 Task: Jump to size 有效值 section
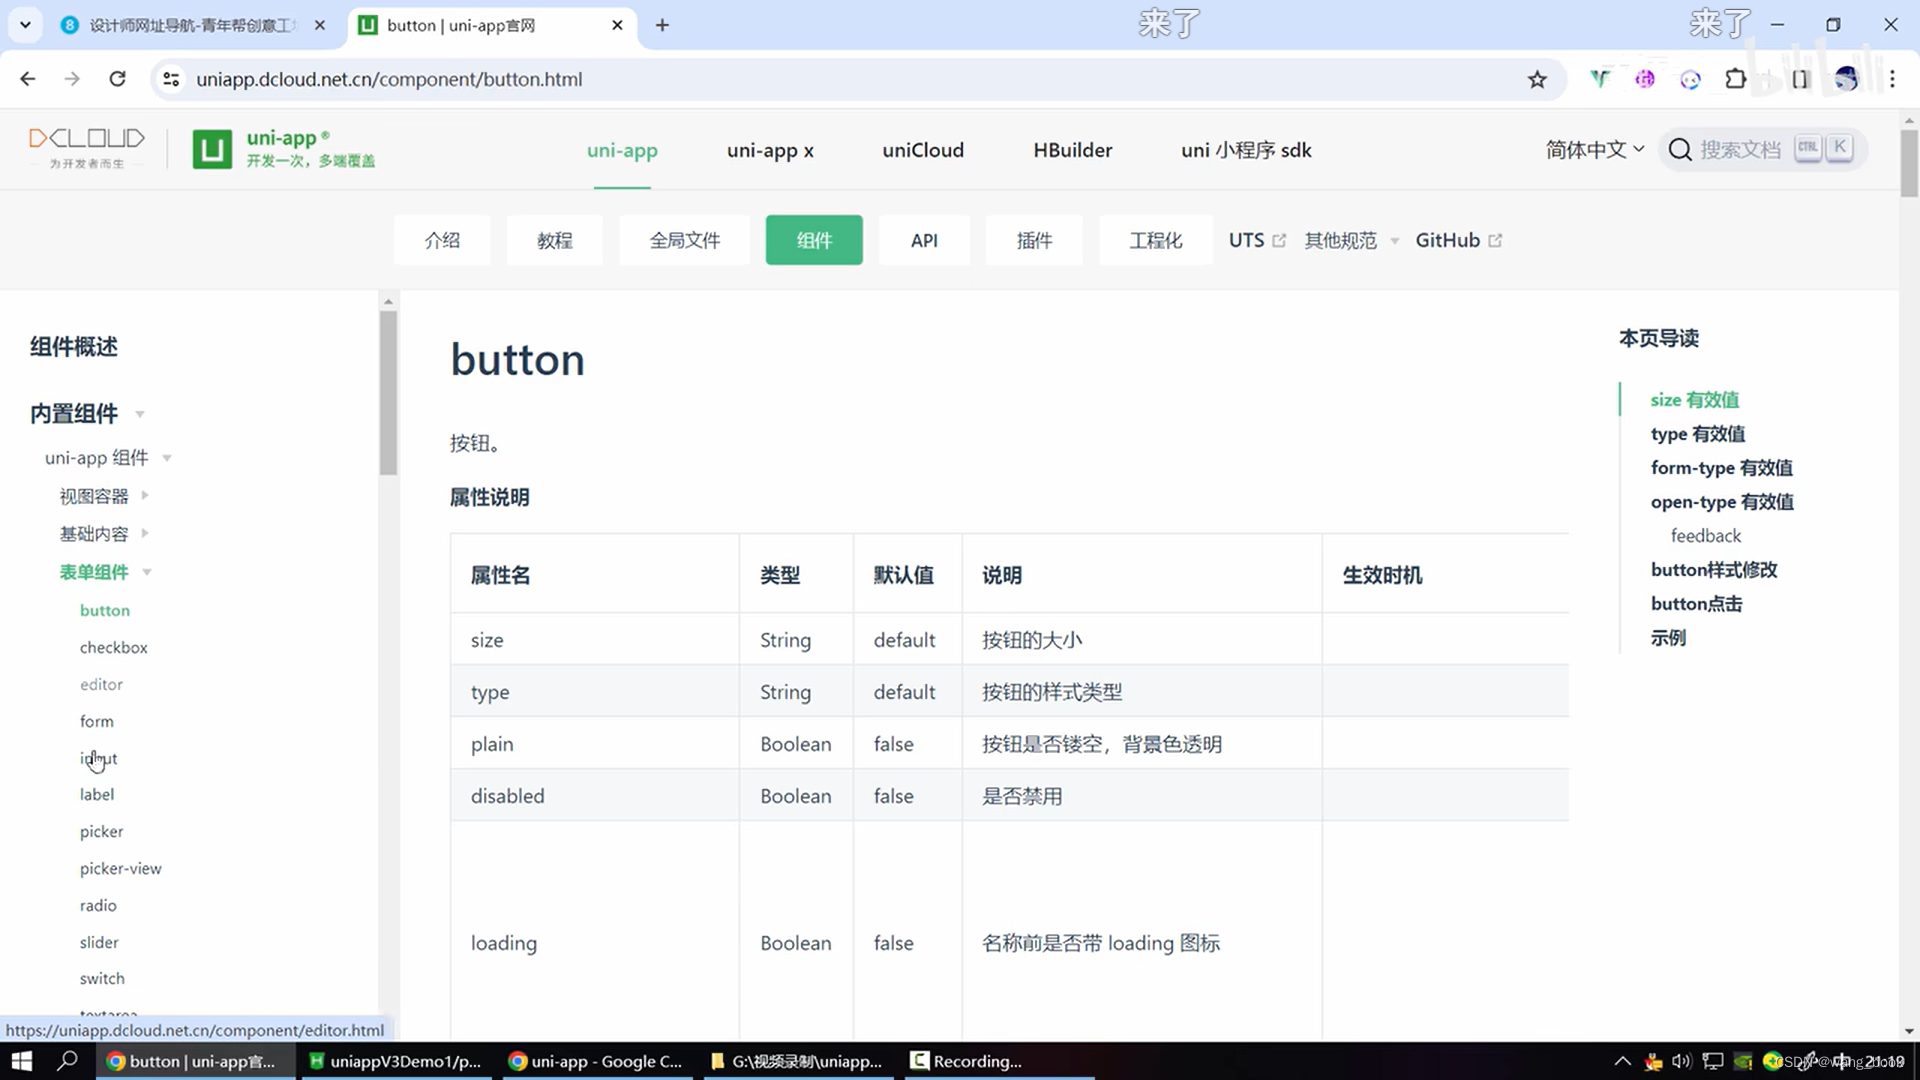pos(1695,400)
